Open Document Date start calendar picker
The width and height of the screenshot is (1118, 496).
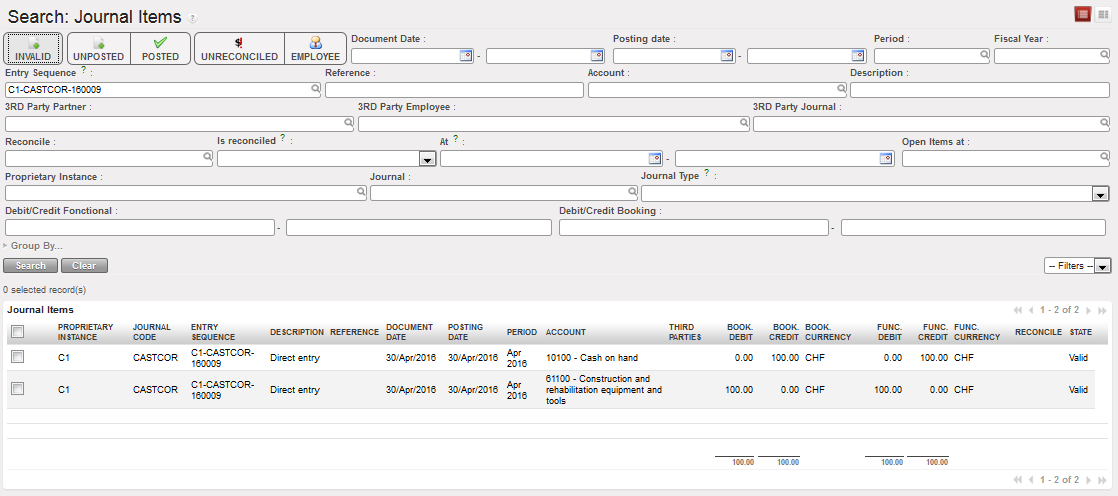466,56
